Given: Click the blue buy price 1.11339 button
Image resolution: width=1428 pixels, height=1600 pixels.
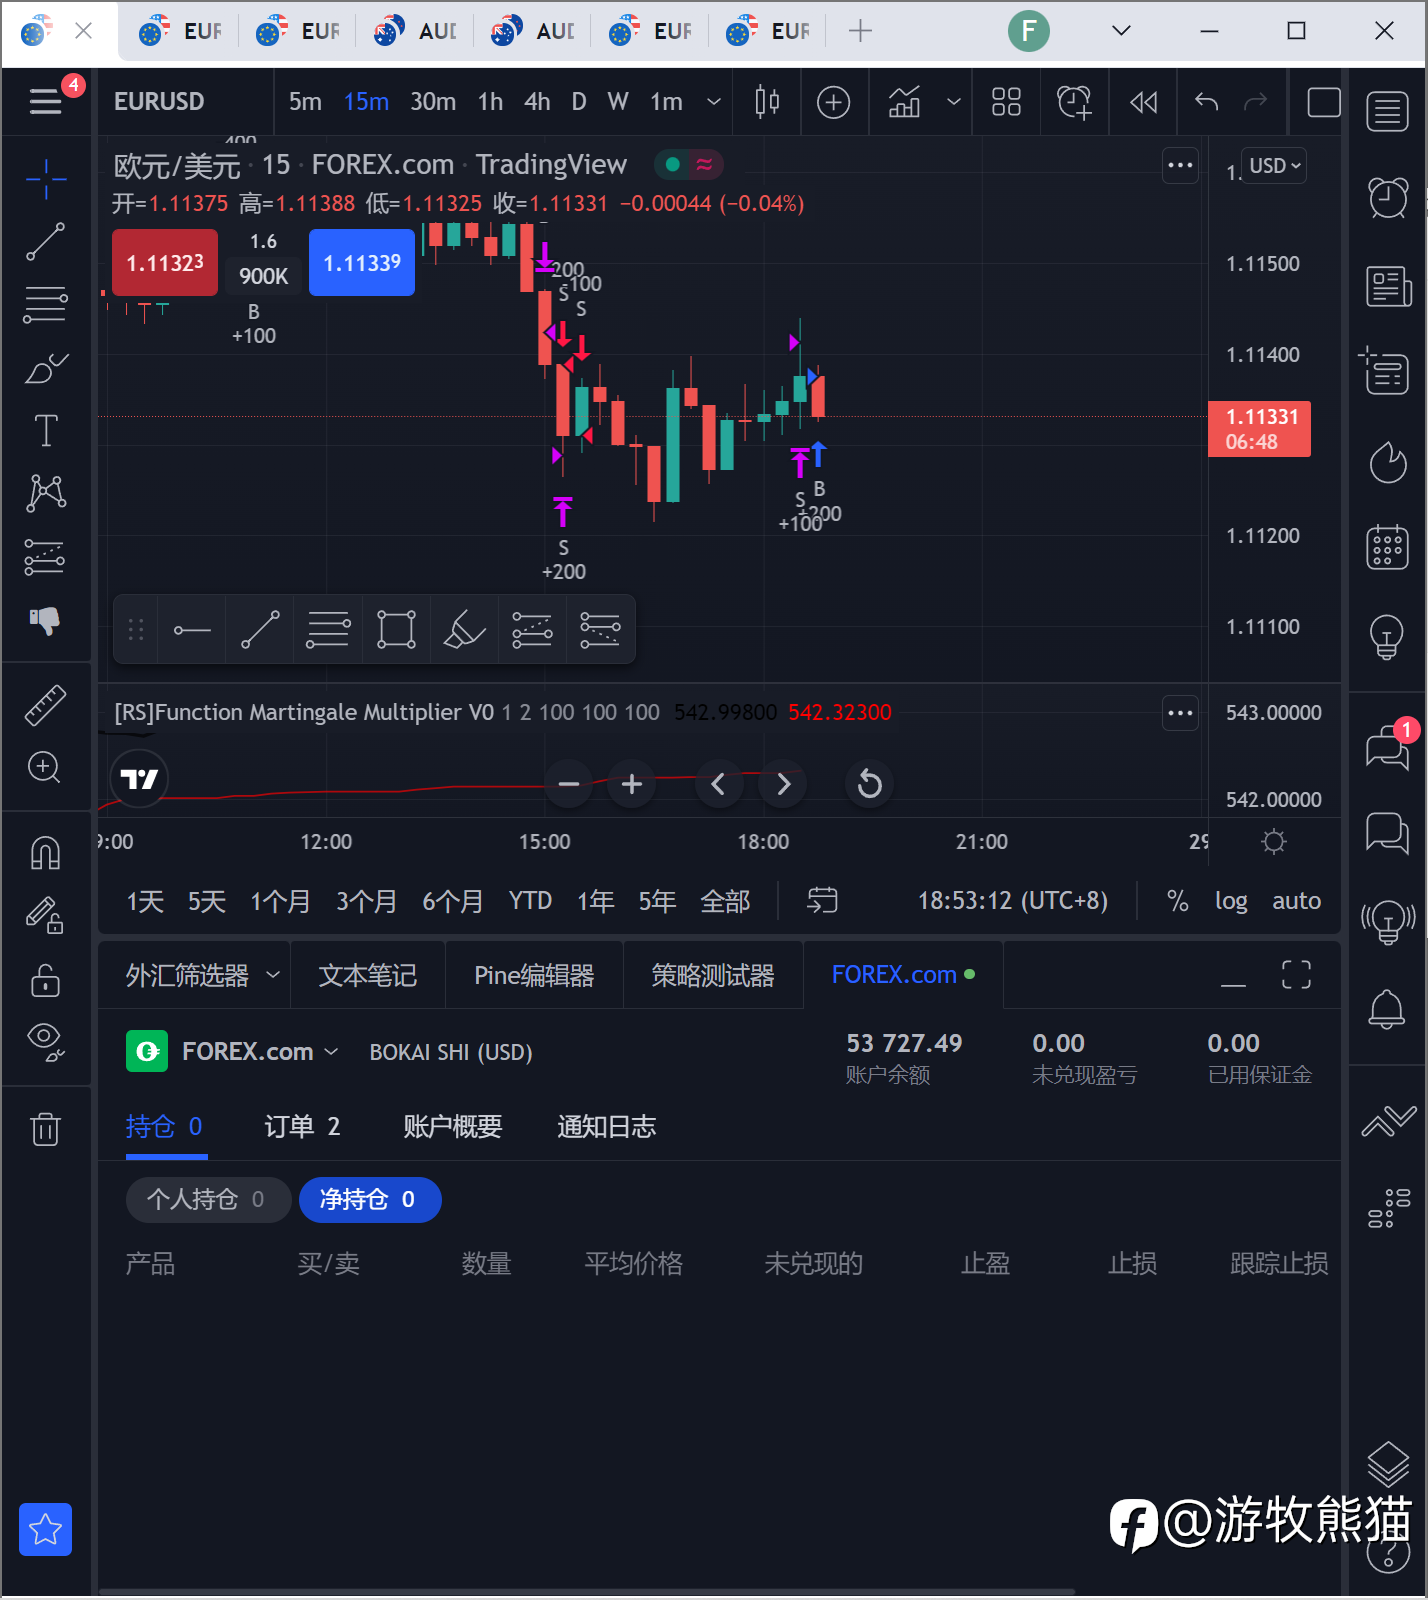Looking at the screenshot, I should pos(362,263).
